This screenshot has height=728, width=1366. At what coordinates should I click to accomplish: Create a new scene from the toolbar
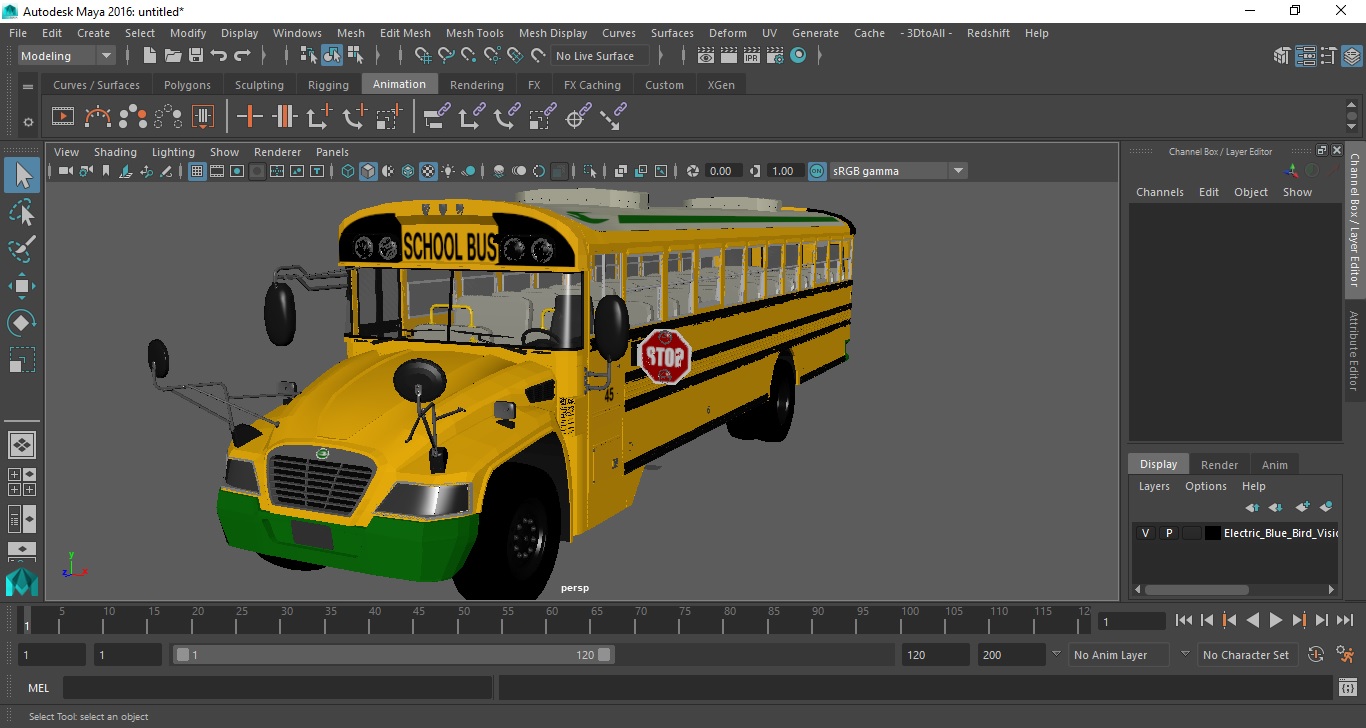click(x=149, y=55)
